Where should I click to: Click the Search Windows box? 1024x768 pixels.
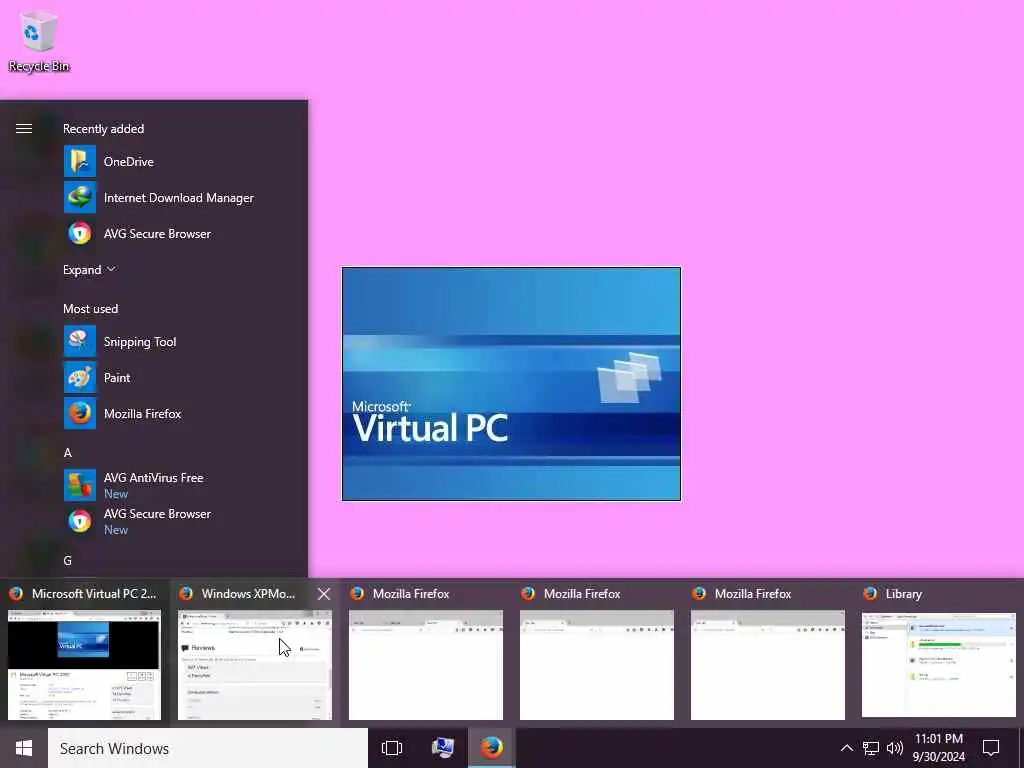pyautogui.click(x=208, y=748)
